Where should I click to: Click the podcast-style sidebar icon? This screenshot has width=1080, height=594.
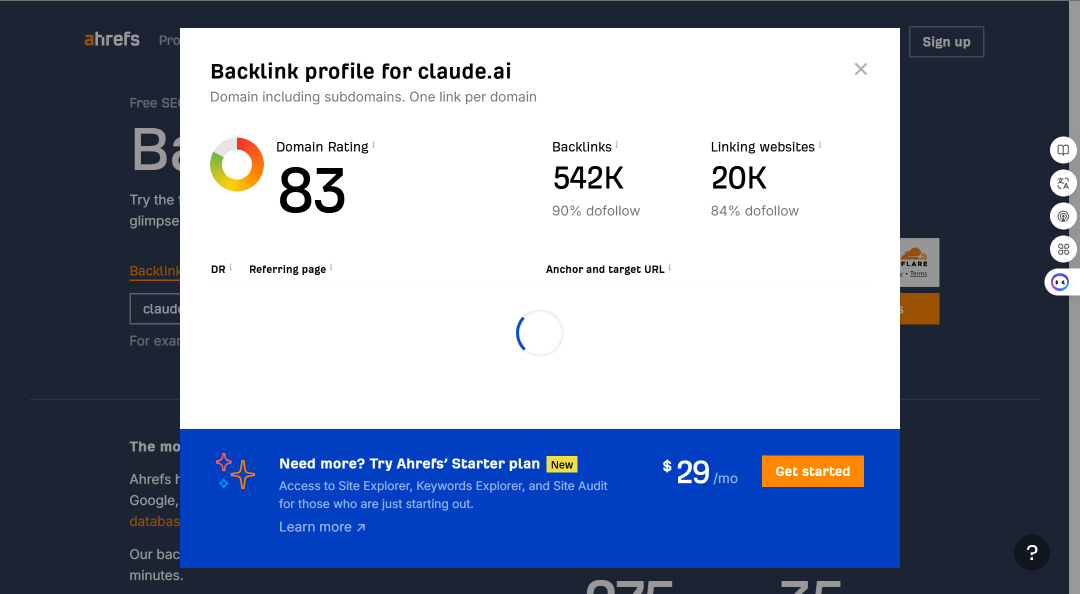tap(1063, 216)
